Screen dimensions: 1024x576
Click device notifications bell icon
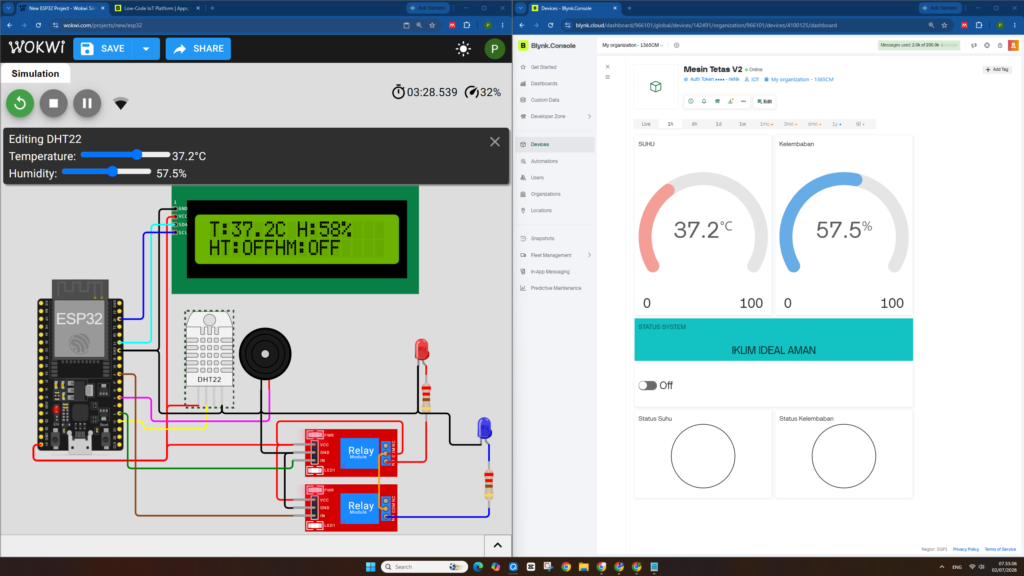[704, 101]
